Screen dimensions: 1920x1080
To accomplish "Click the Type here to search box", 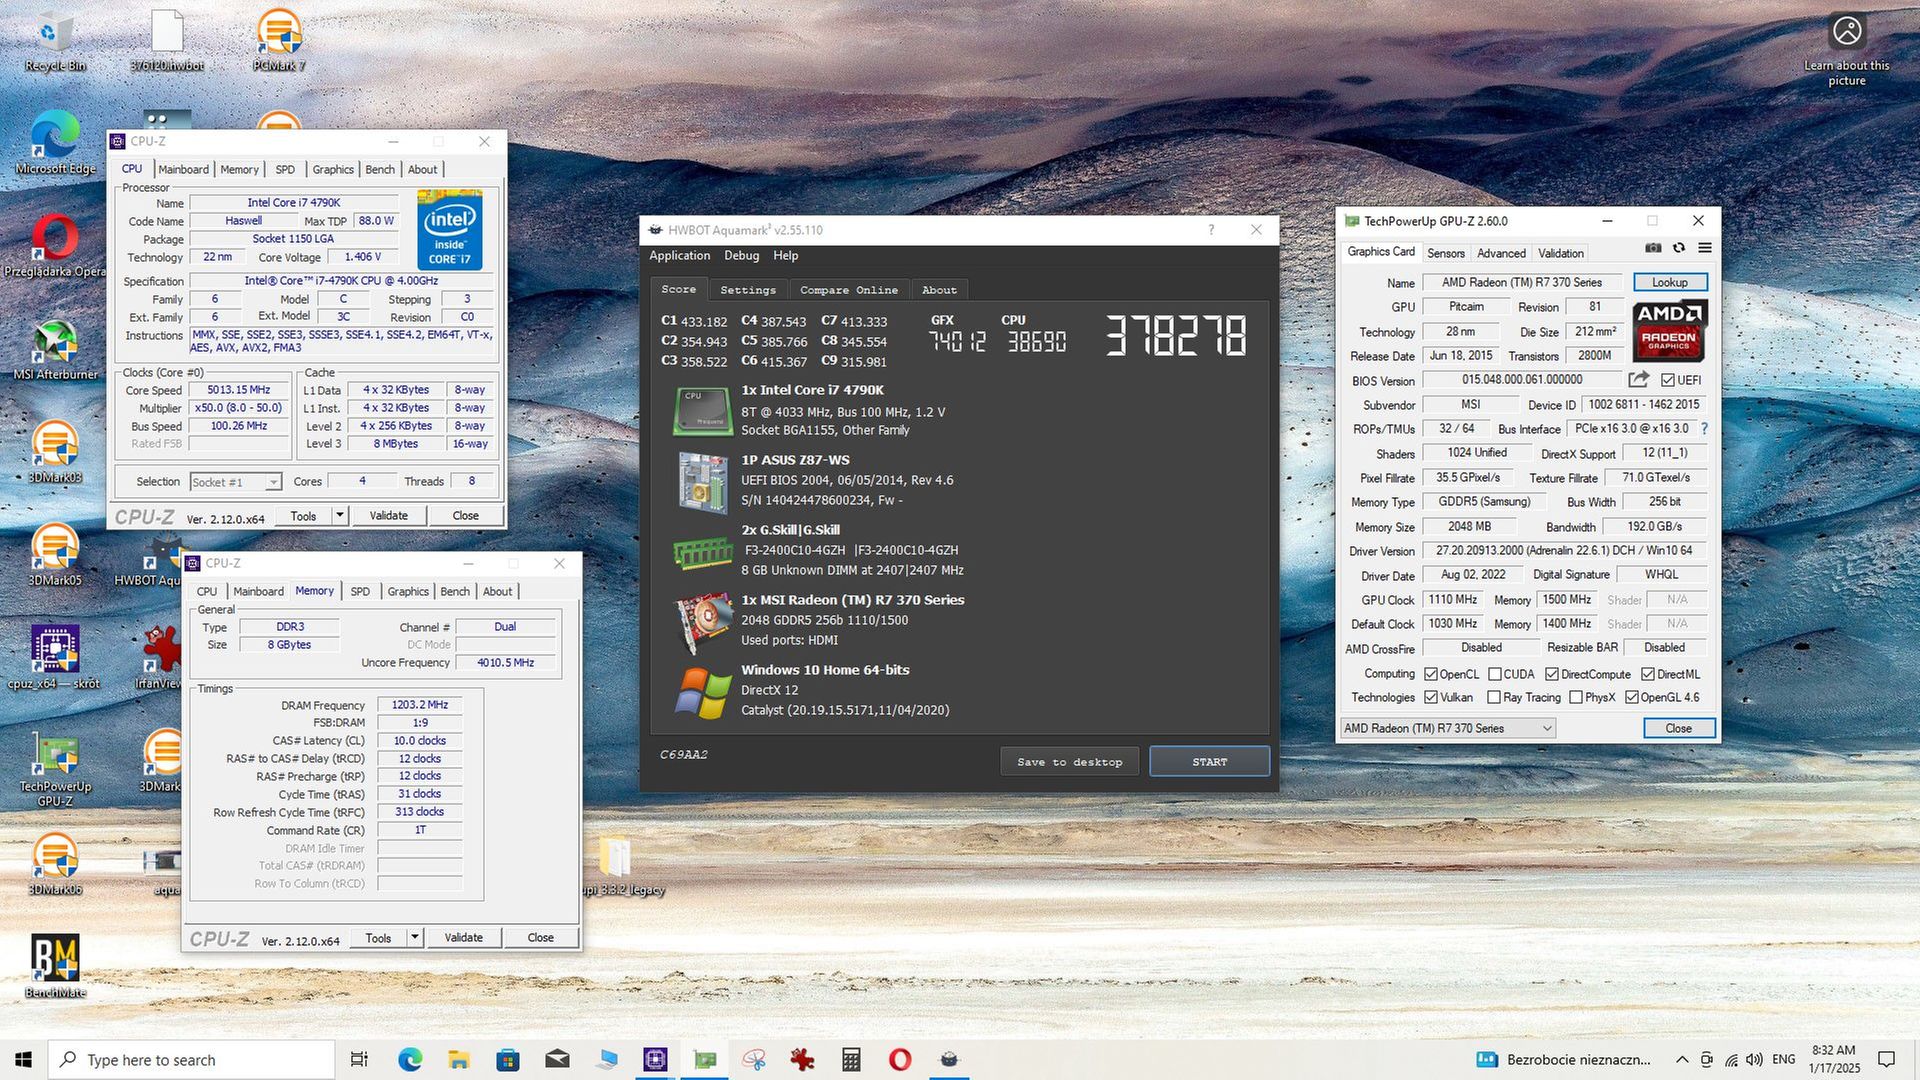I will click(x=193, y=1060).
